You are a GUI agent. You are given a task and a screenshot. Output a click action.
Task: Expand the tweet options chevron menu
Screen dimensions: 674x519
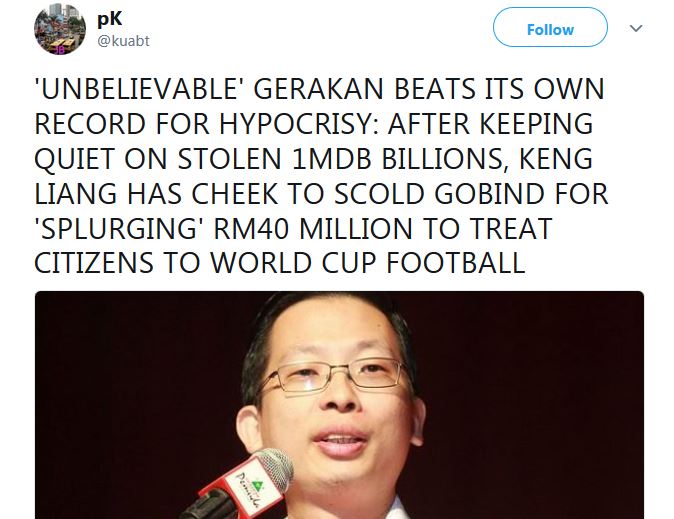(x=636, y=28)
